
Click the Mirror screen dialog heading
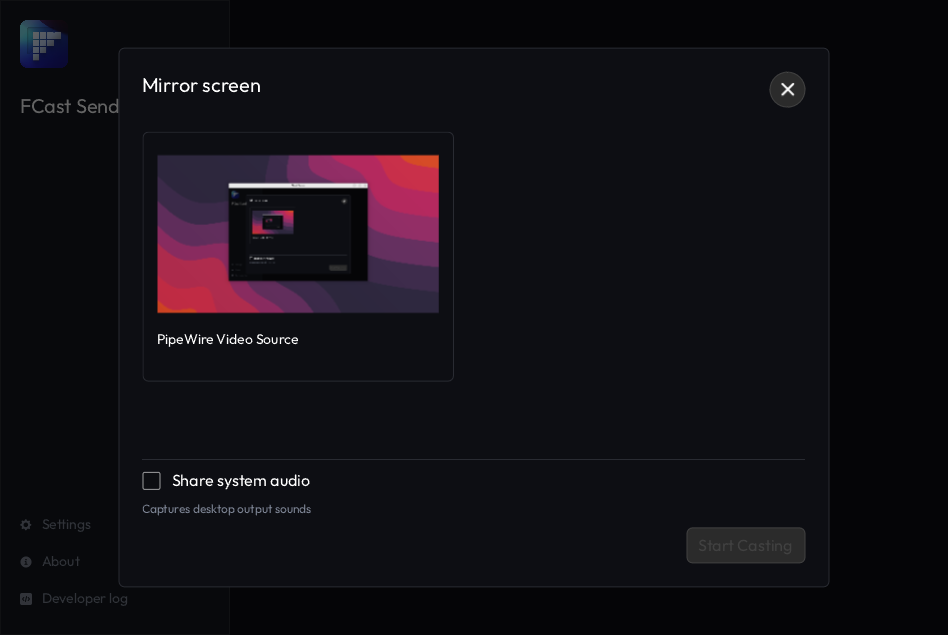(x=201, y=85)
